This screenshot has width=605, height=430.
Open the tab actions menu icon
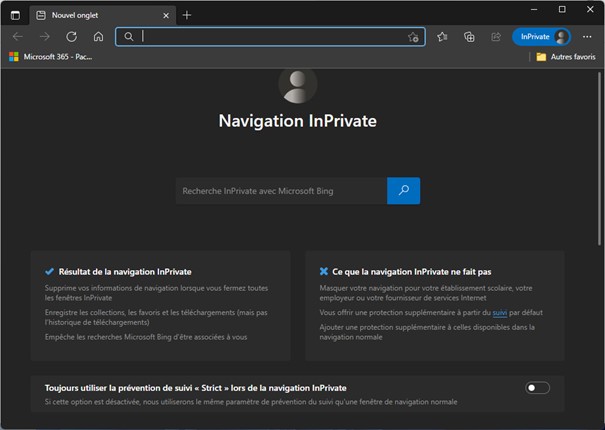click(15, 15)
